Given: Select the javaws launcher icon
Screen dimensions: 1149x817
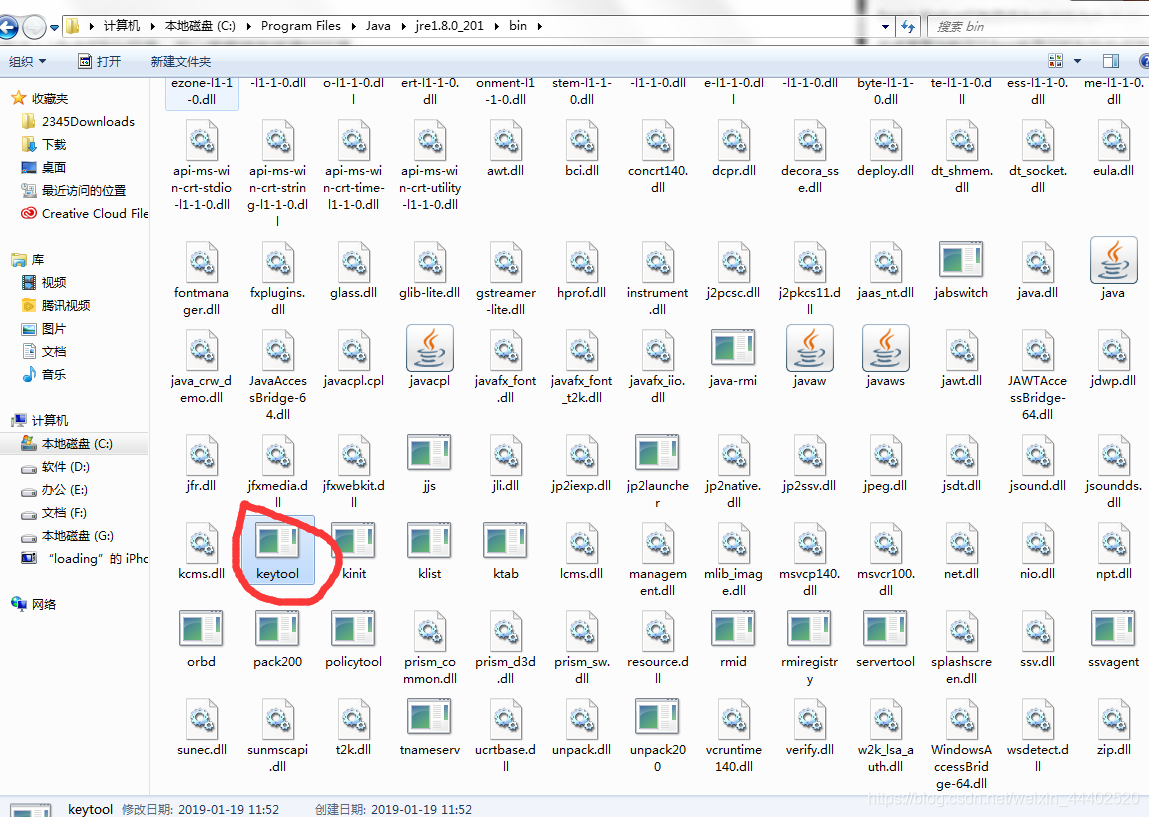Looking at the screenshot, I should 885,348.
